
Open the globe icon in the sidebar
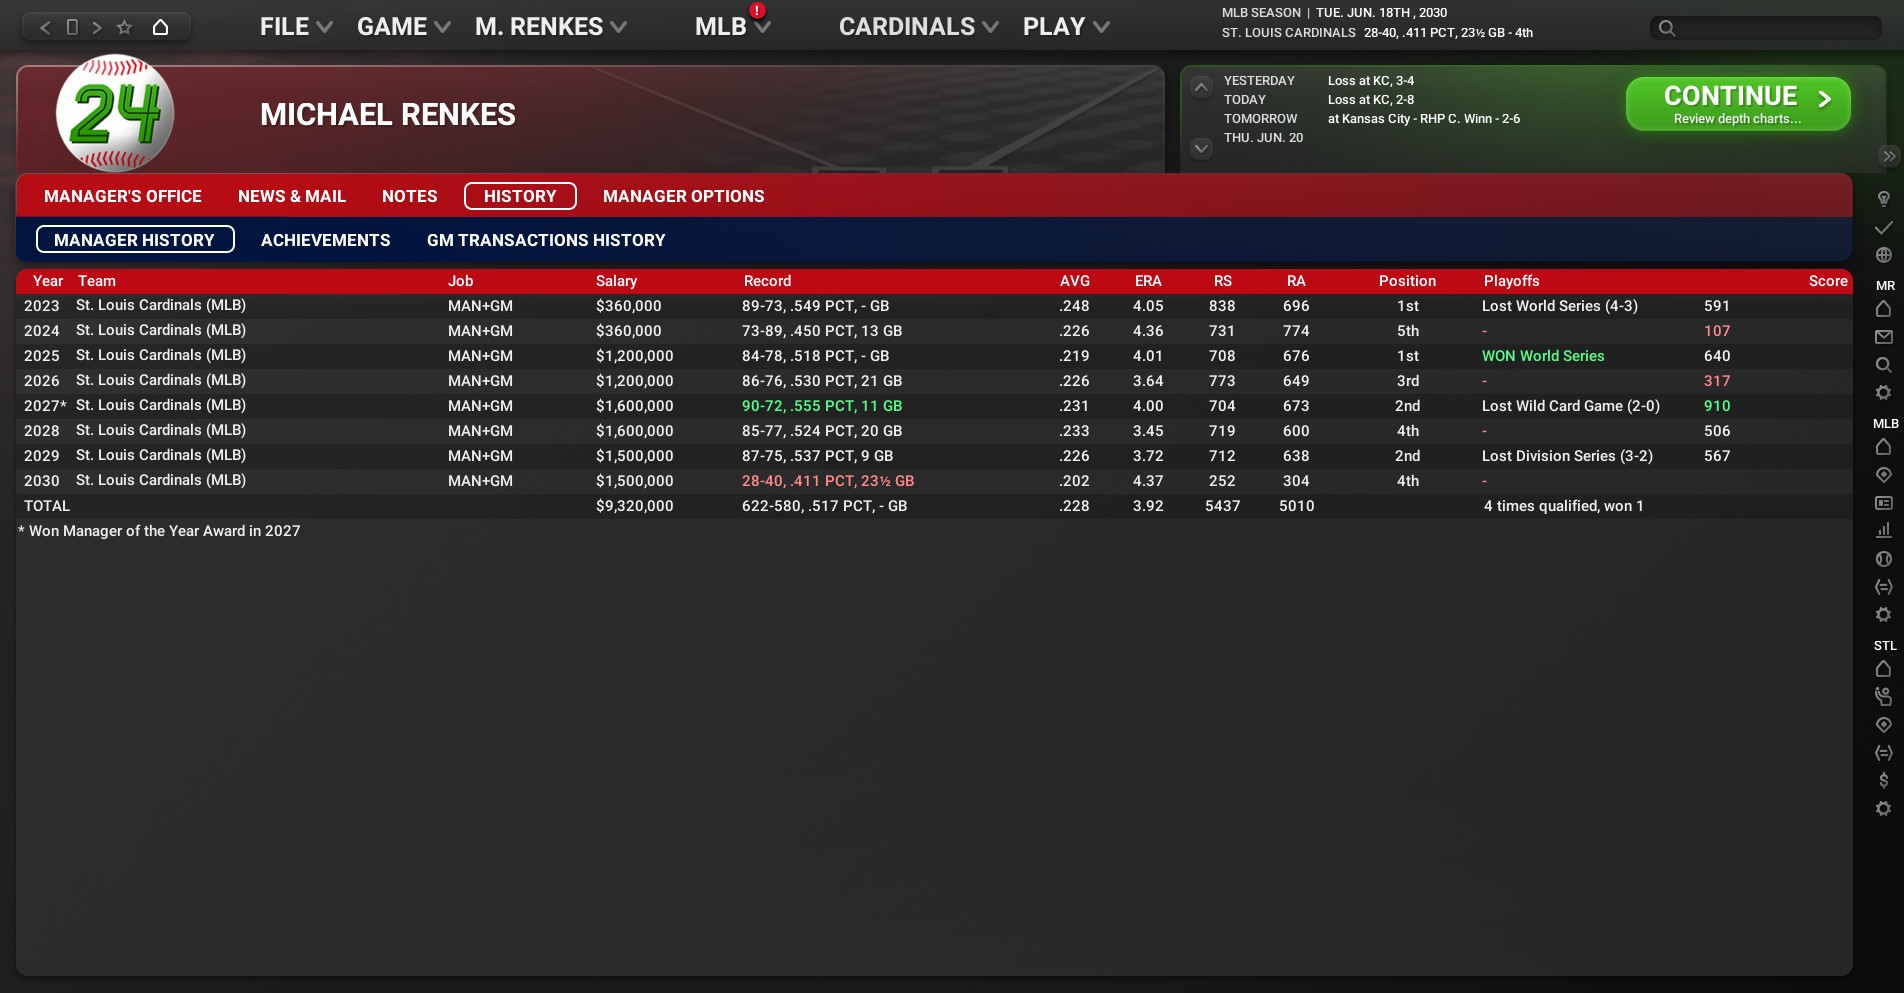coord(1884,255)
